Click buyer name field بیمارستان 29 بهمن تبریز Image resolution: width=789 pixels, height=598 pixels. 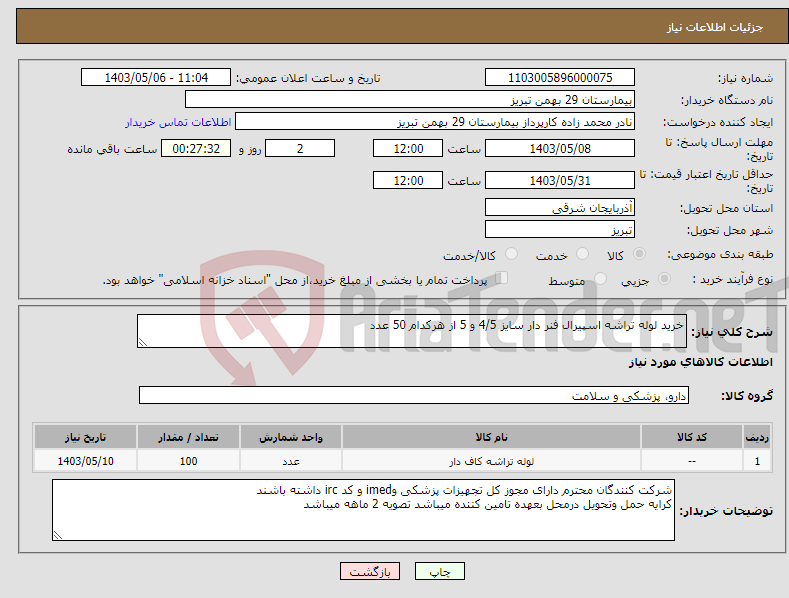pos(410,99)
